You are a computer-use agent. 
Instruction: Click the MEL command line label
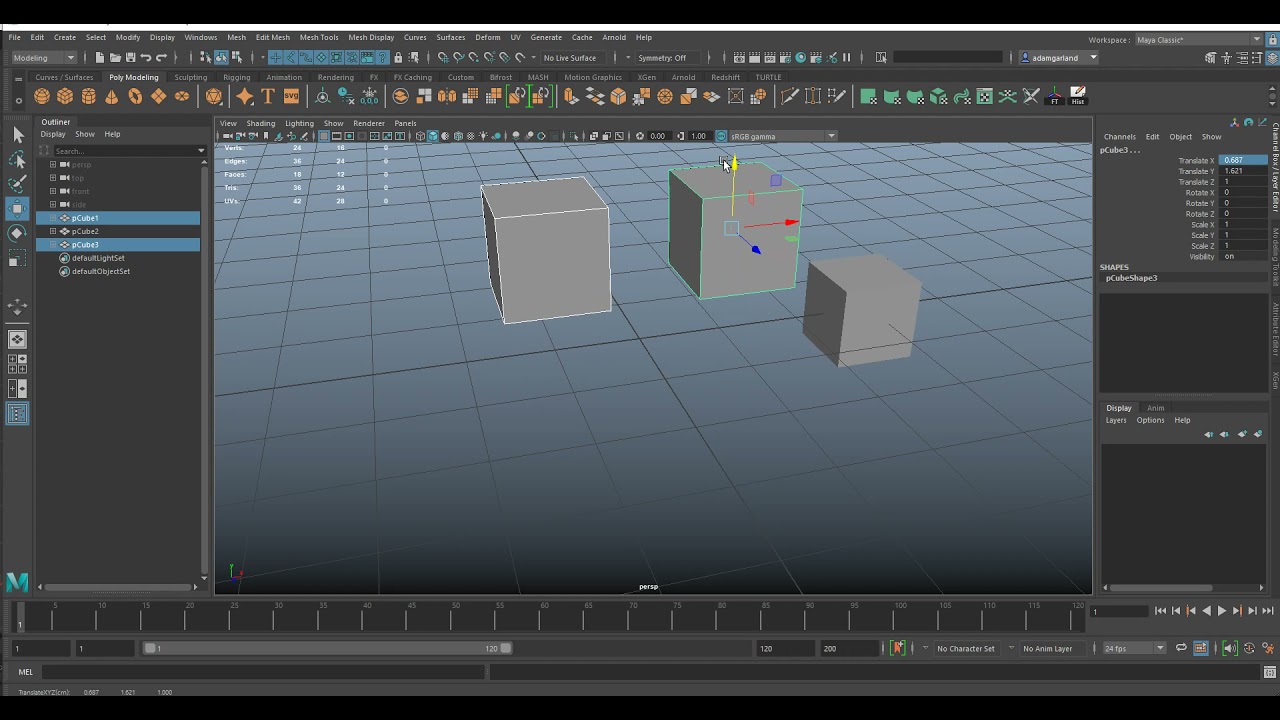pos(26,672)
